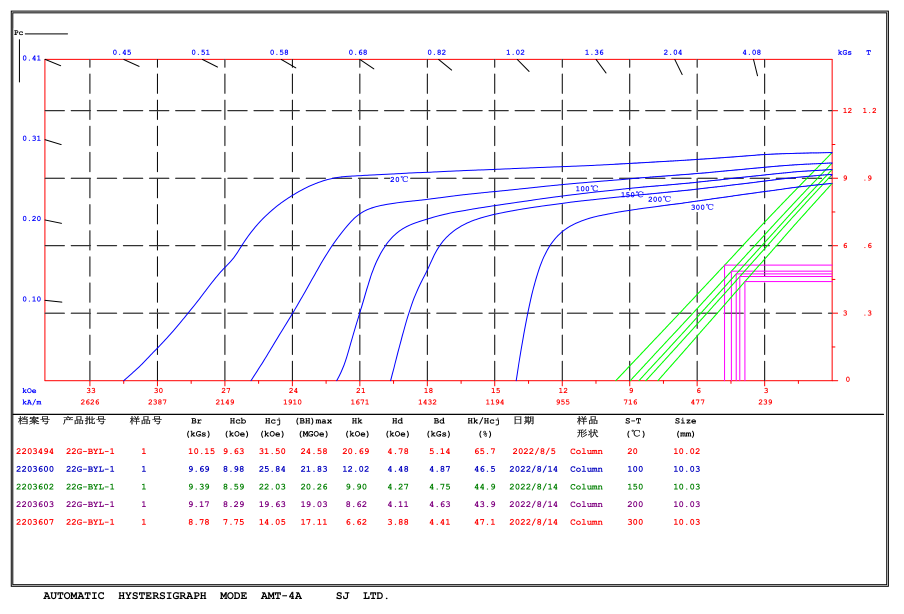Click Hd value 4.78
The width and height of the screenshot is (904, 614).
click(398, 451)
